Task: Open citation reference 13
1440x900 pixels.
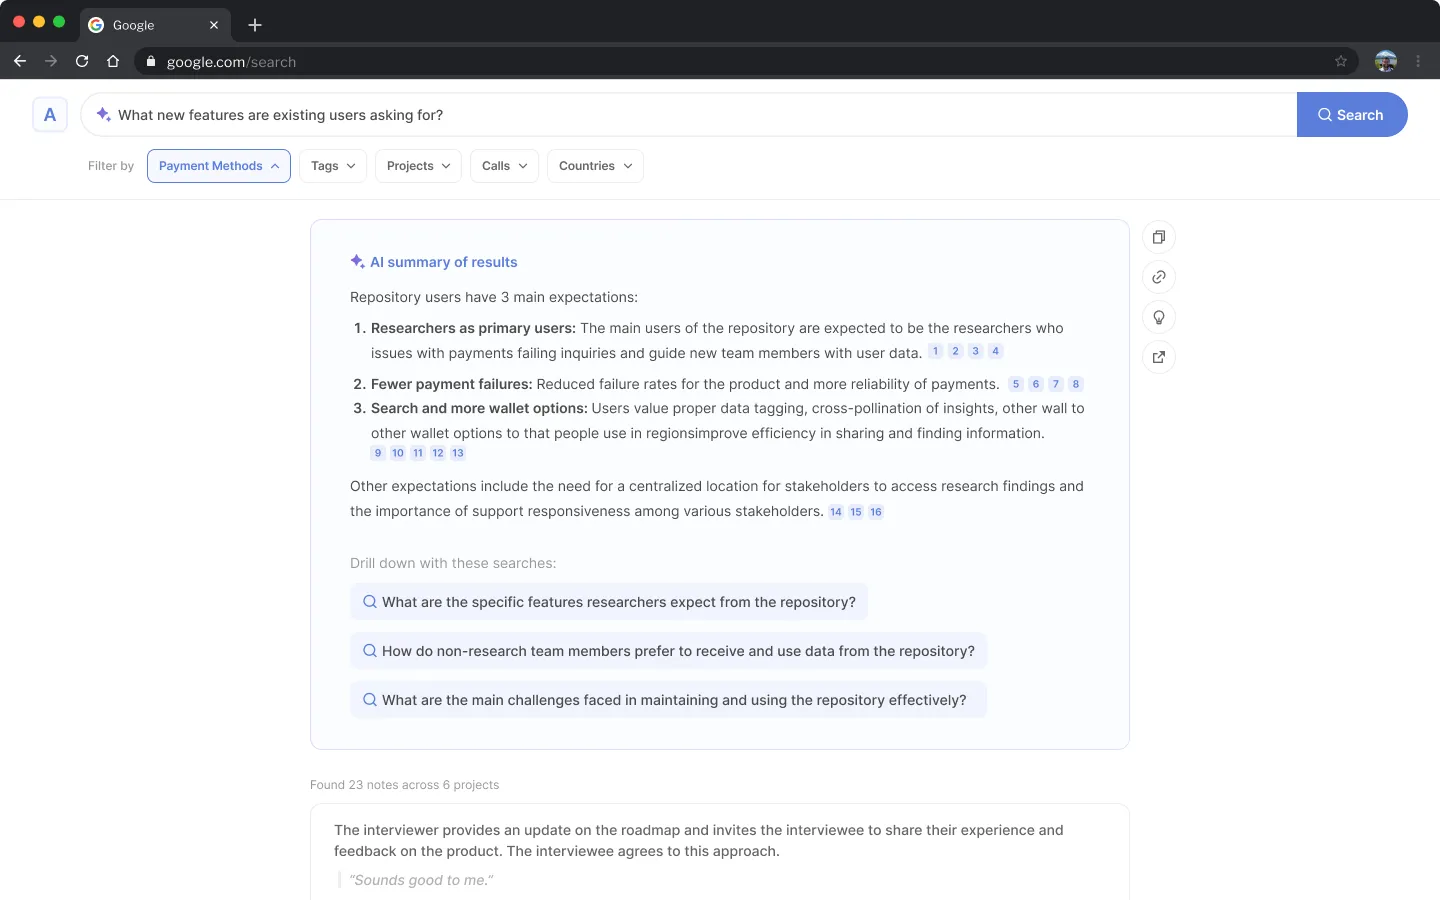Action: pos(458,453)
